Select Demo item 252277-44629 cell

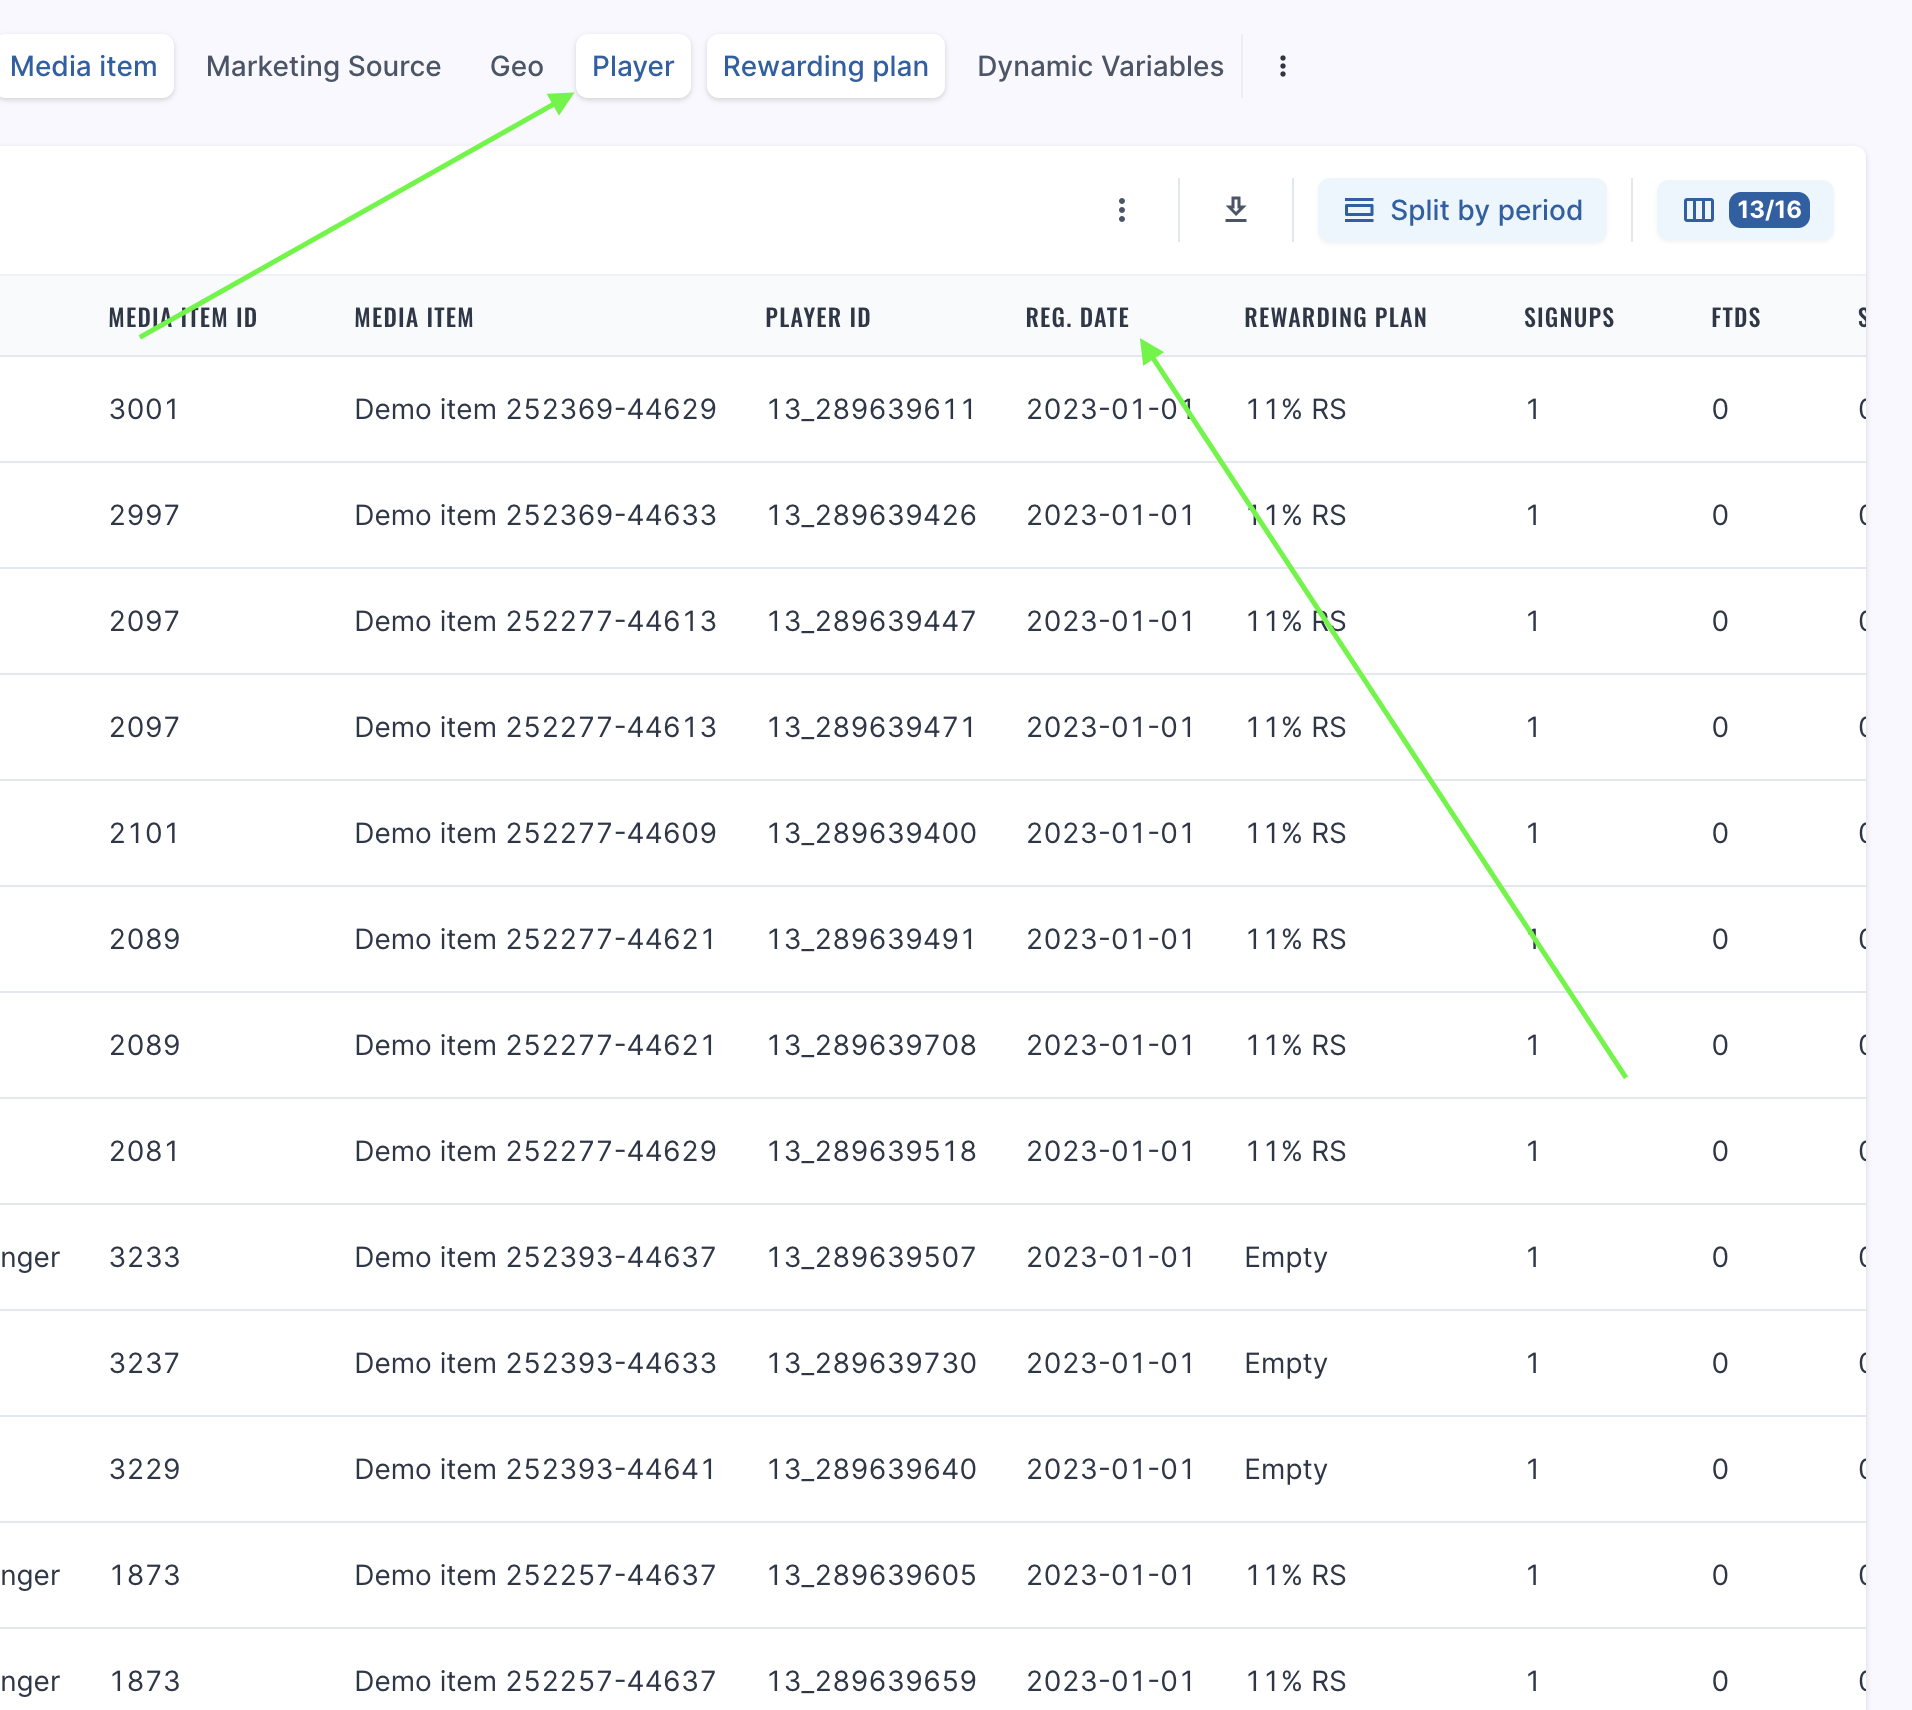point(535,1151)
